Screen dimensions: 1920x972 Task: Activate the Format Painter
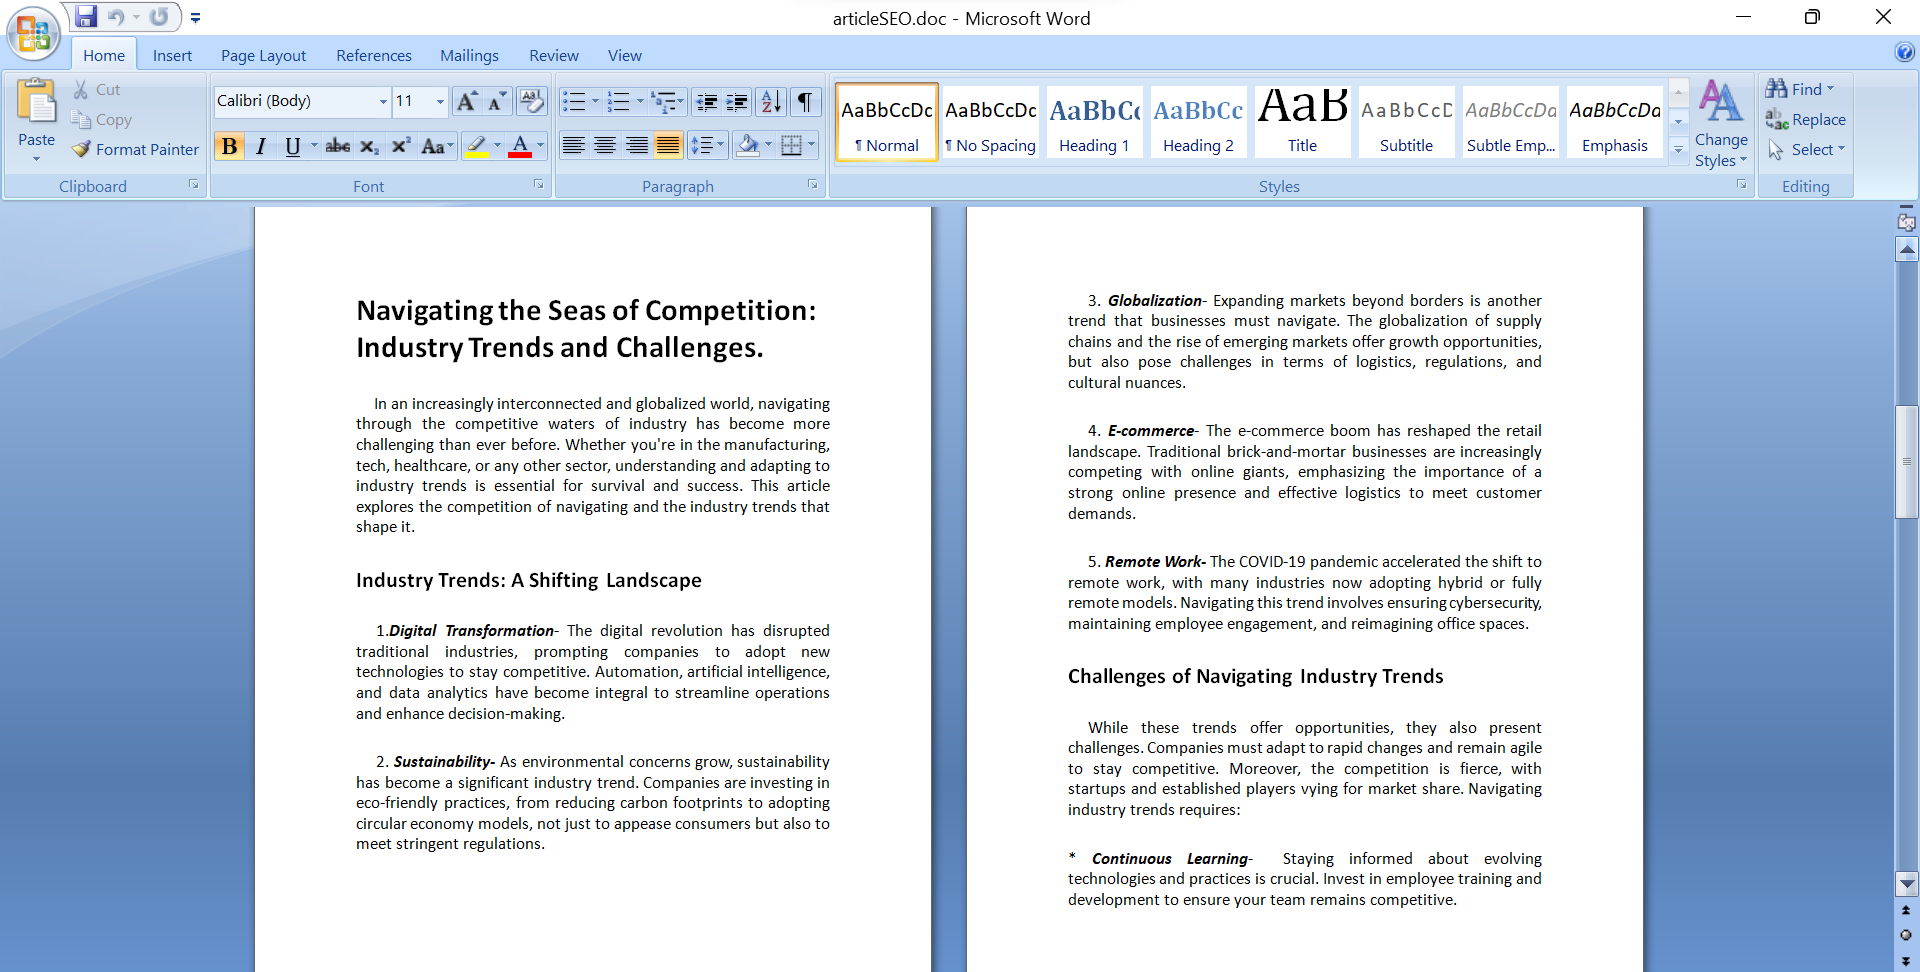pyautogui.click(x=136, y=149)
